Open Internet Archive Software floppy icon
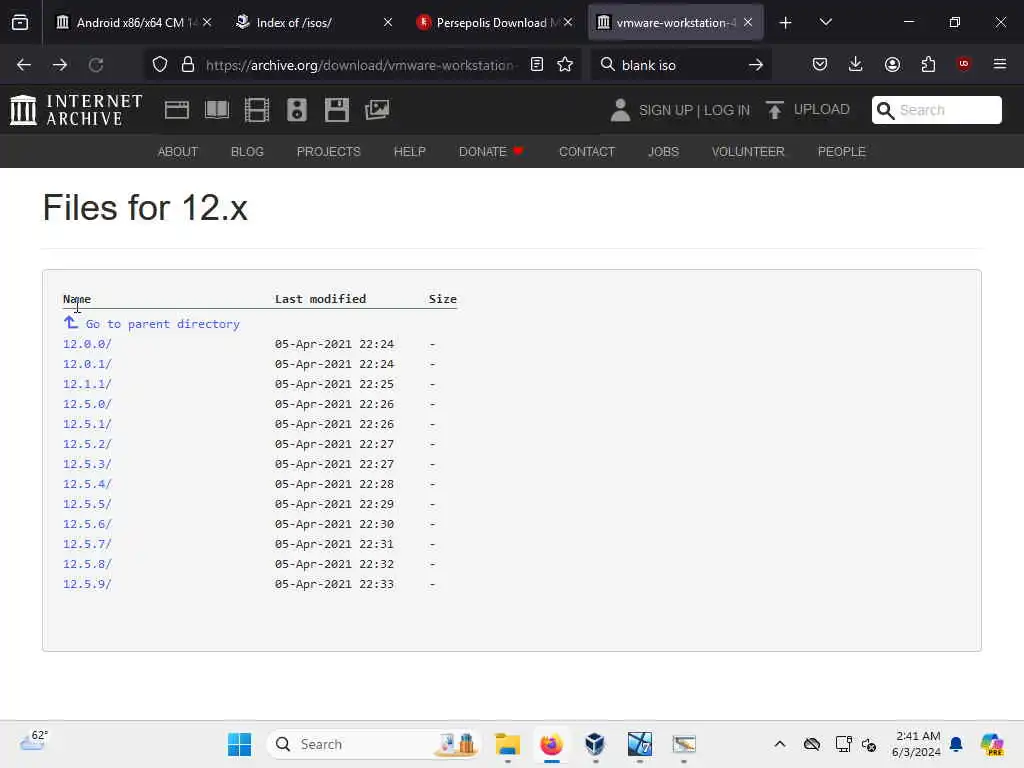Screen dimensions: 1024x768 pyautogui.click(x=337, y=110)
